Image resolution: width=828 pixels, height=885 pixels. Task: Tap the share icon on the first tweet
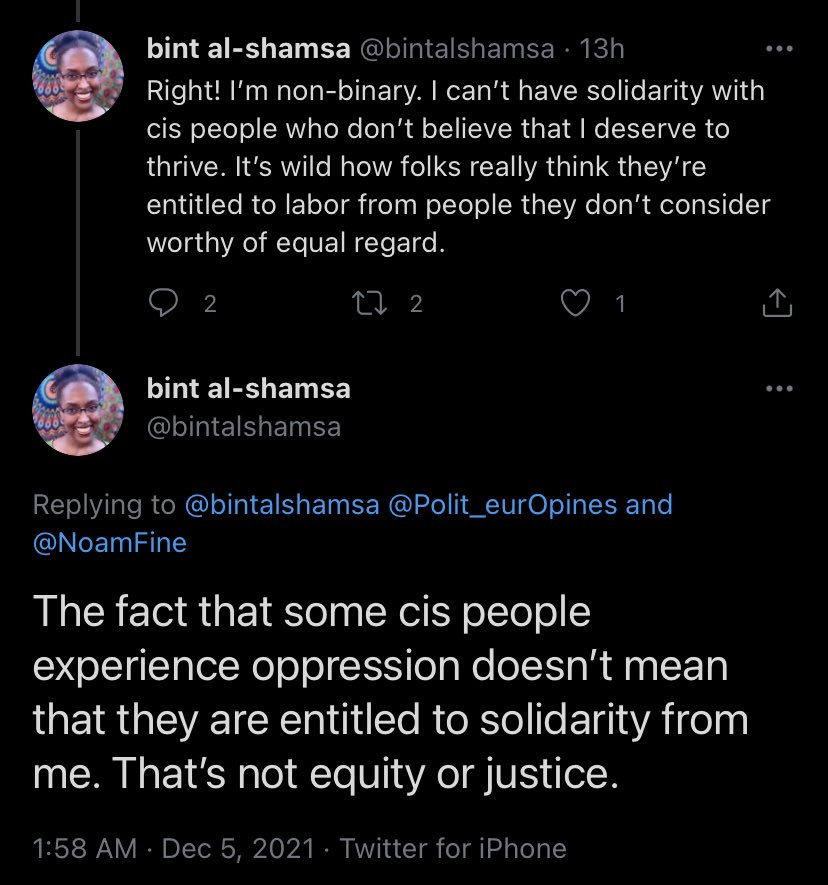coord(778,304)
